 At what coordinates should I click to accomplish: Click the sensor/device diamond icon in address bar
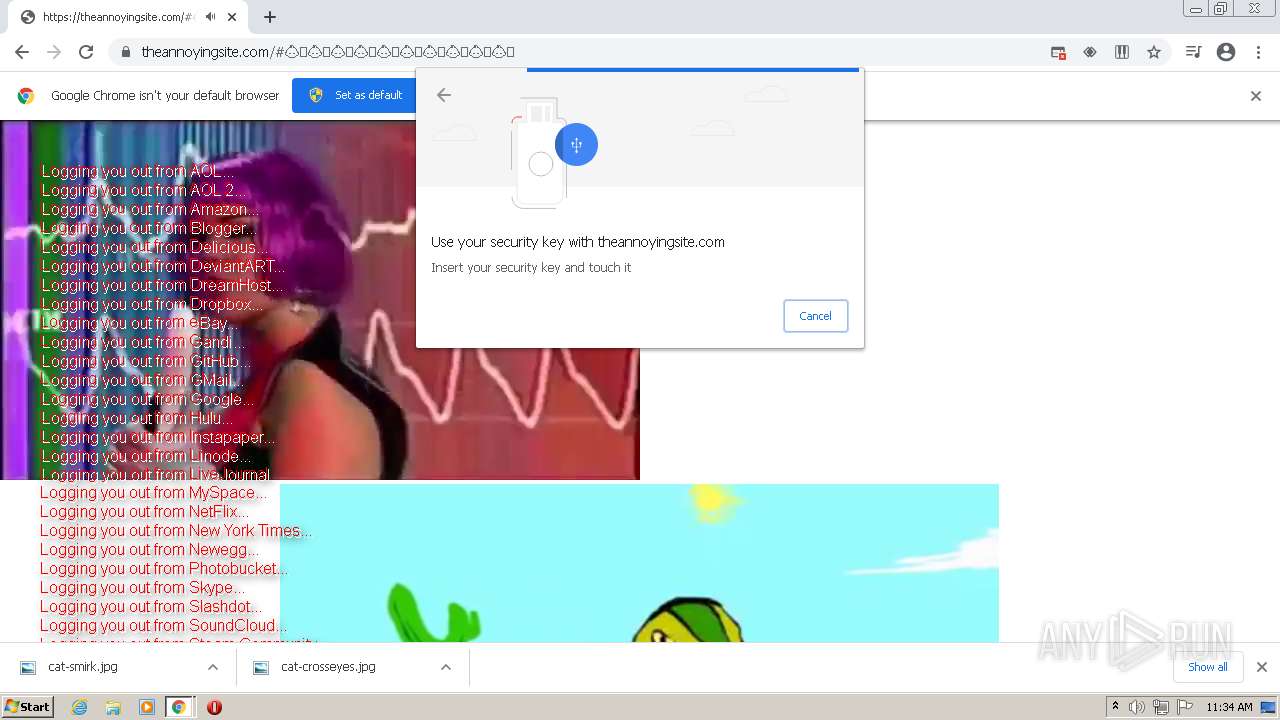[1090, 52]
